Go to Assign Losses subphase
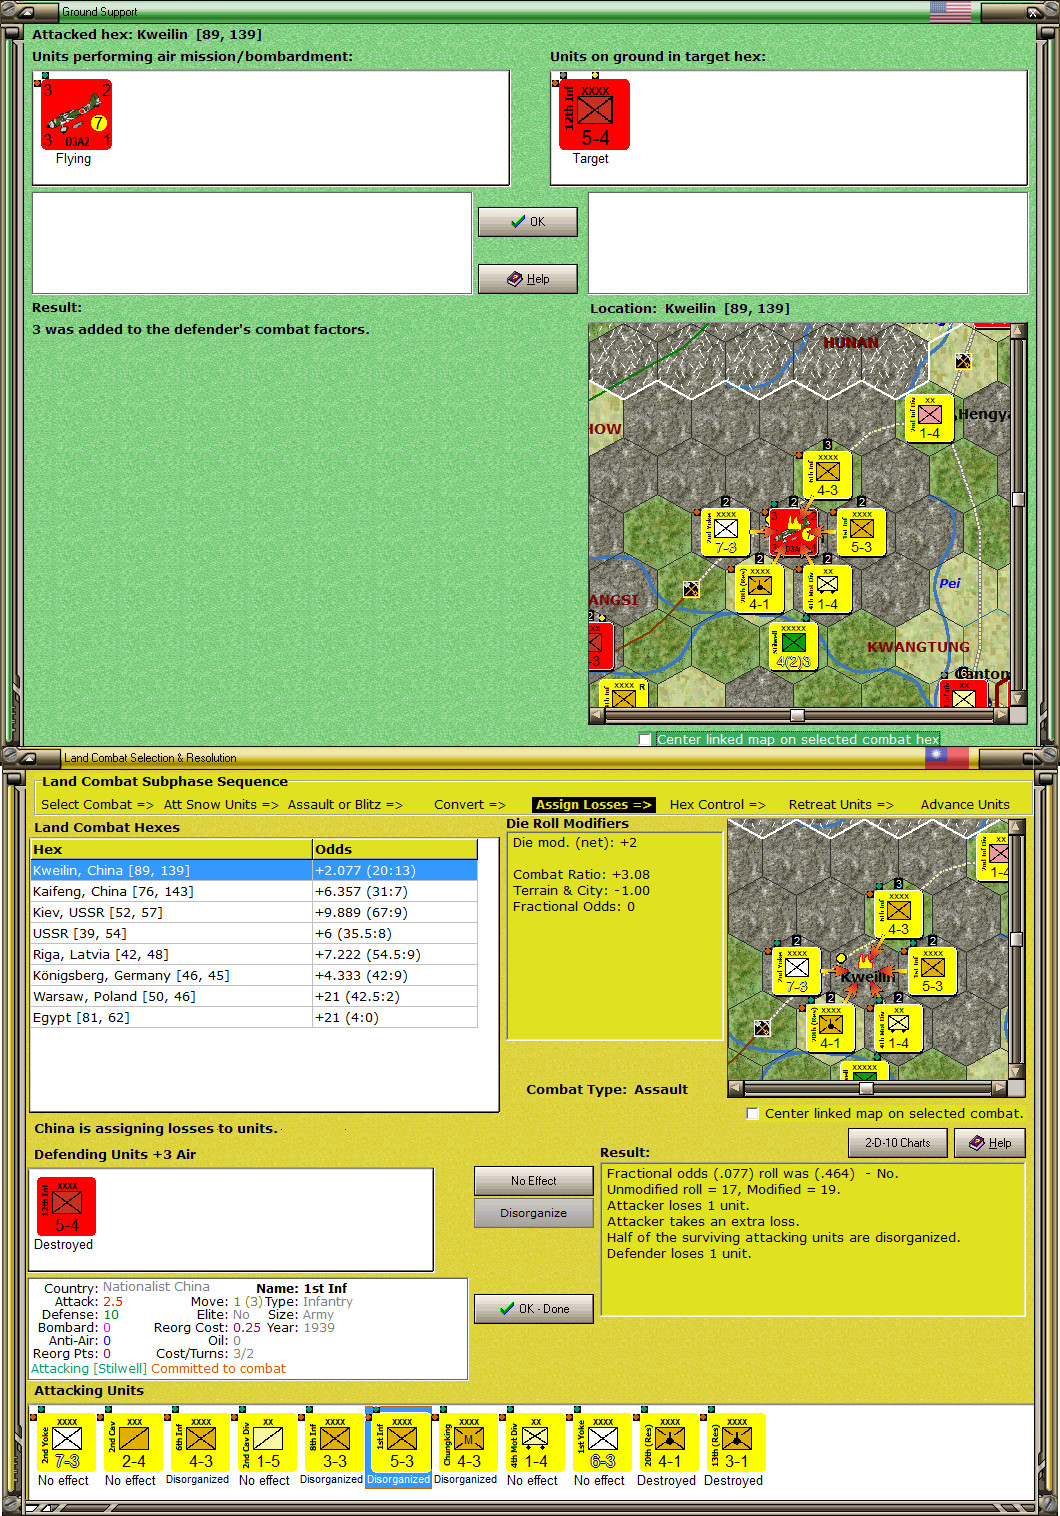The image size is (1060, 1516). pos(594,804)
